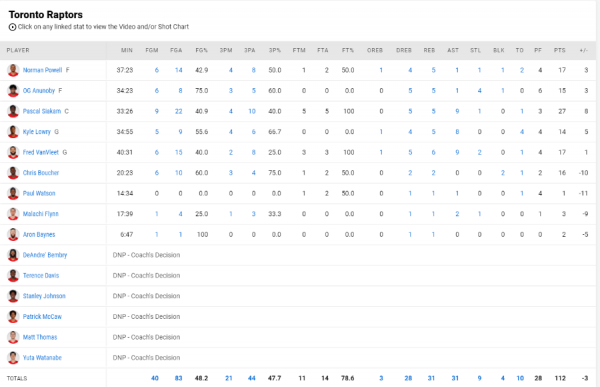
Task: View Pascal Siakam's 22 field goal attempts
Action: (x=178, y=111)
